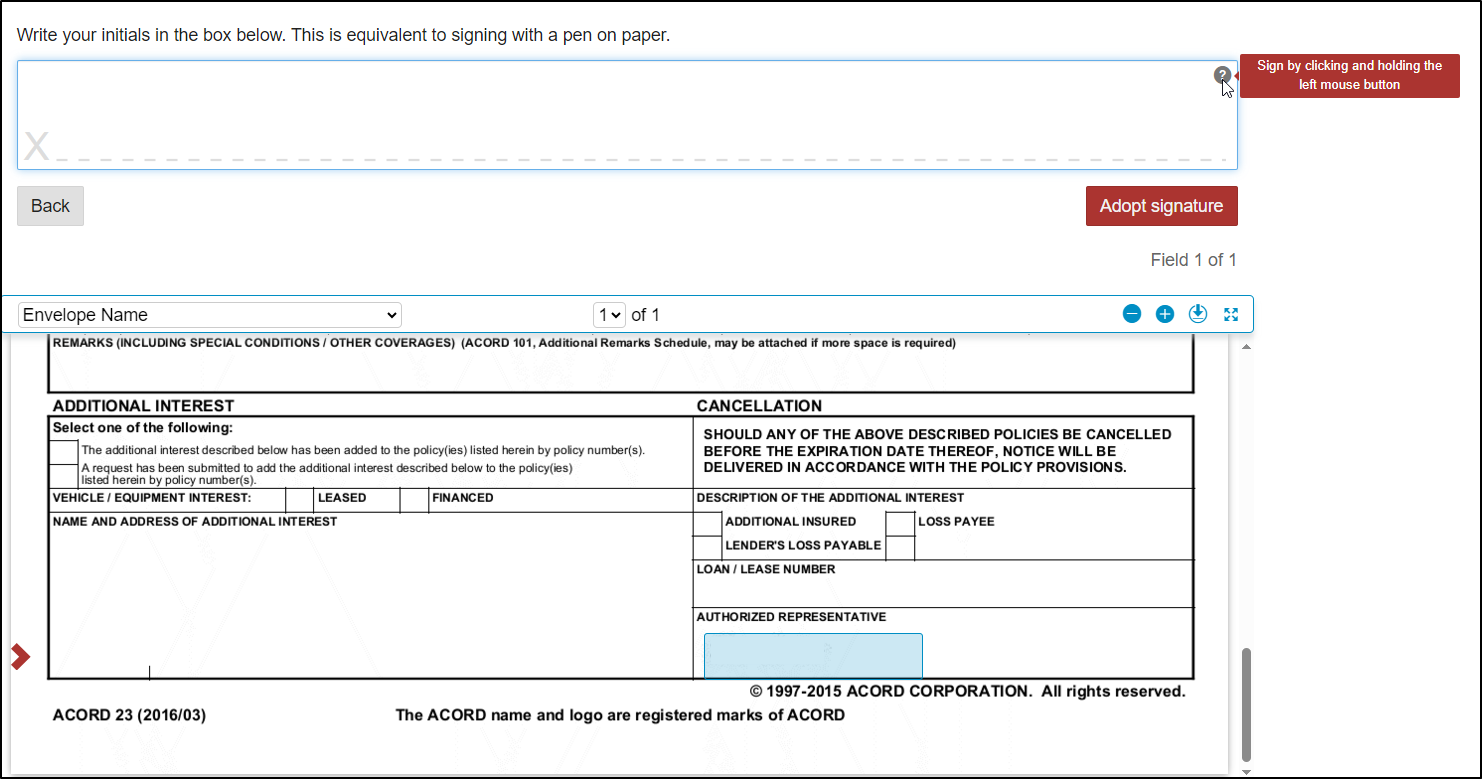Image resolution: width=1482 pixels, height=779 pixels.
Task: Click the 'of 1' page count text
Action: (646, 315)
